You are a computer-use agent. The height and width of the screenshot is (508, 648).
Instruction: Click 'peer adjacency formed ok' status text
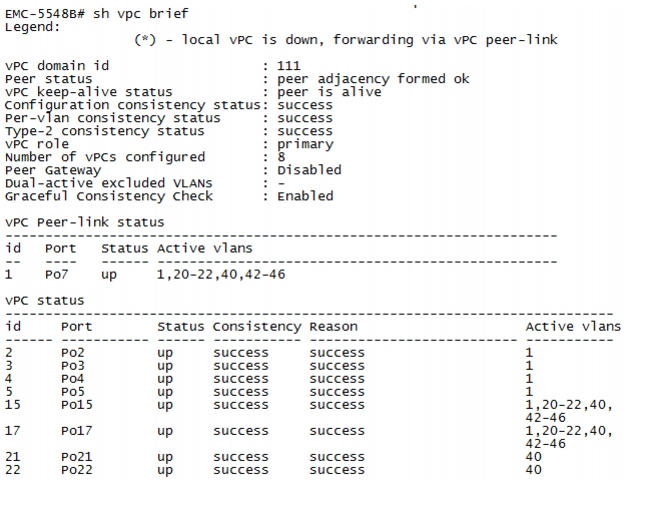tap(373, 79)
